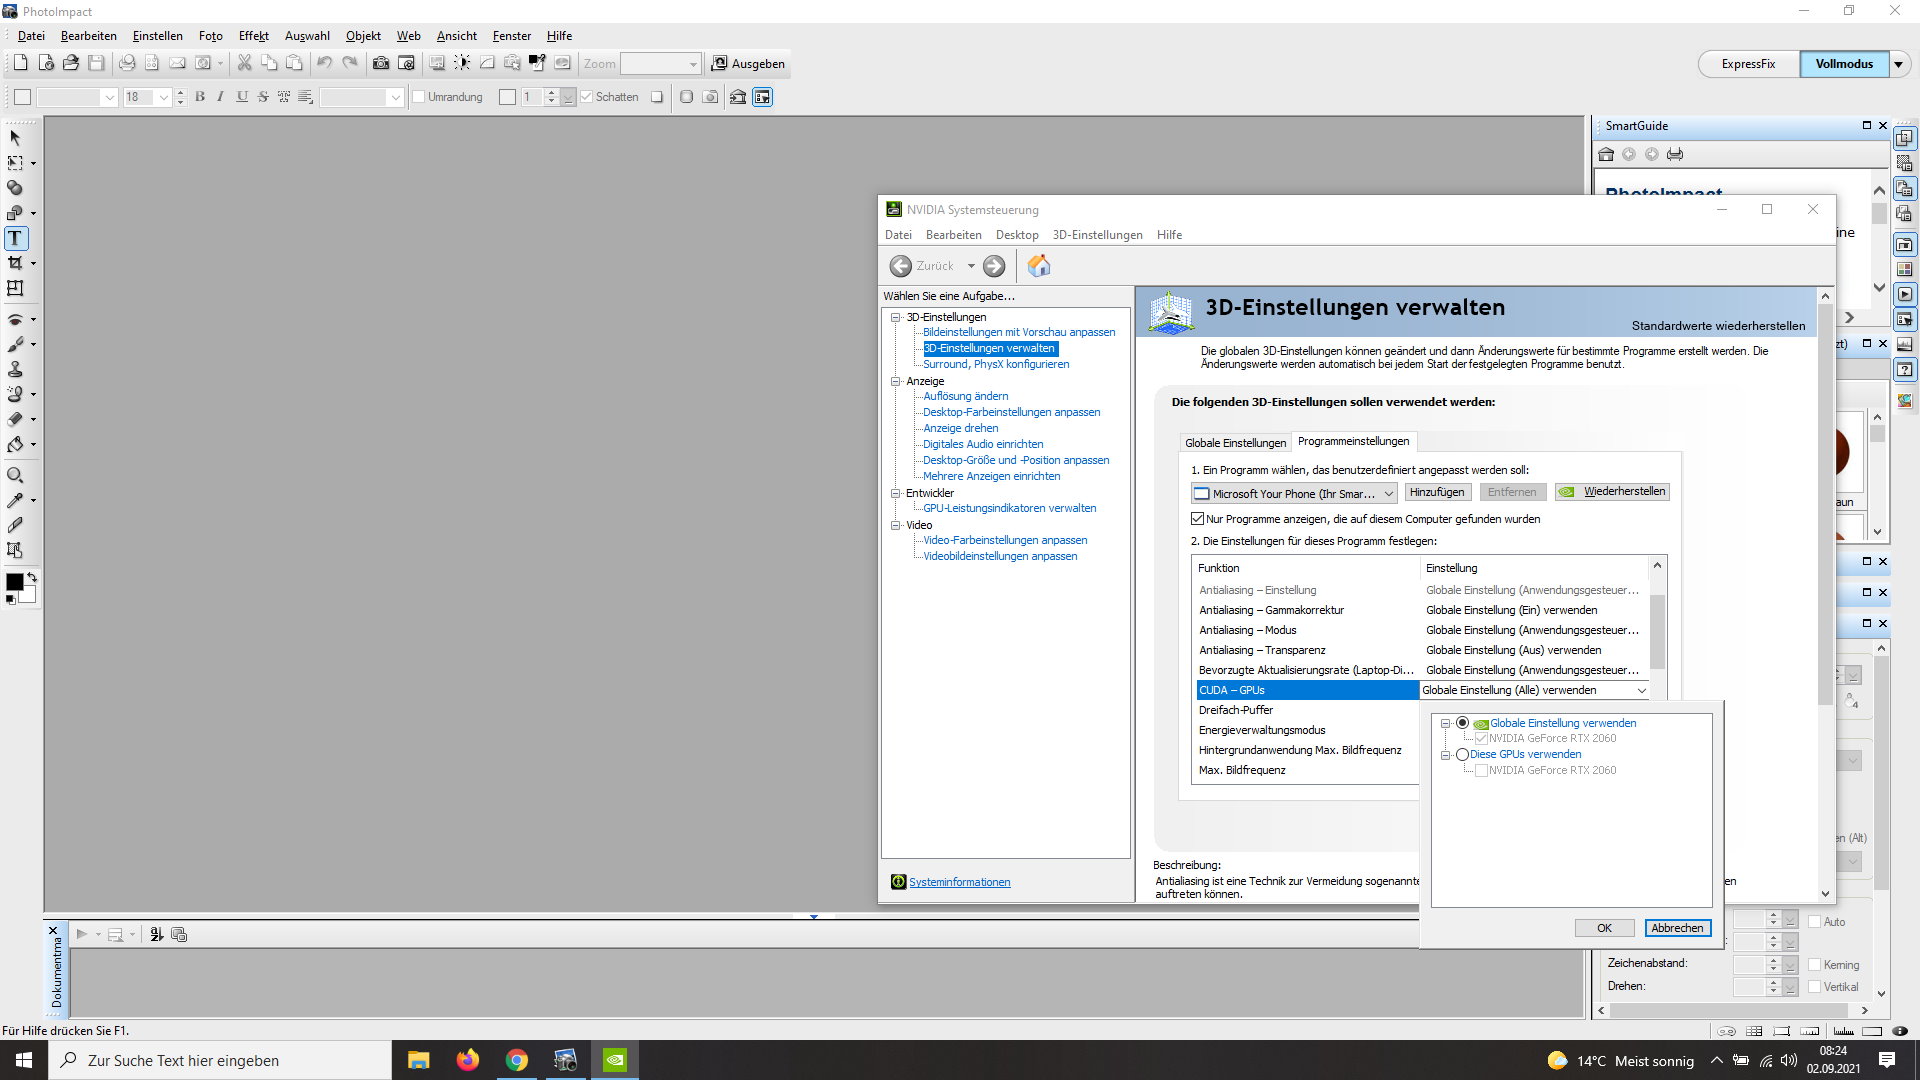The width and height of the screenshot is (1920, 1080).
Task: Click the Cut scissors icon
Action: (x=244, y=63)
